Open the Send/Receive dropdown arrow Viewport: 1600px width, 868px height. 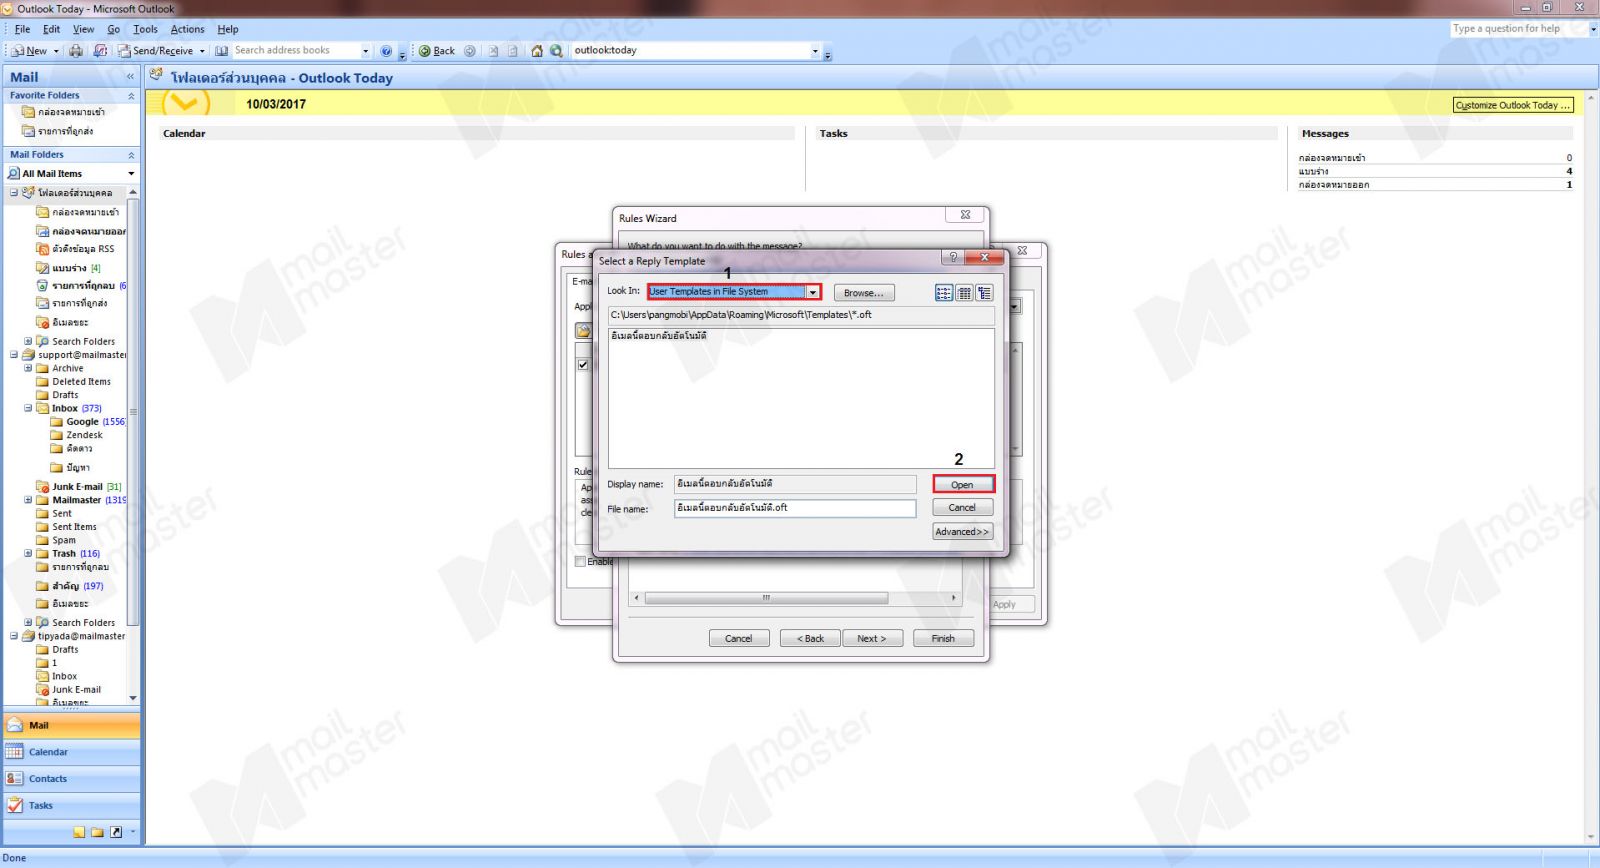point(202,50)
